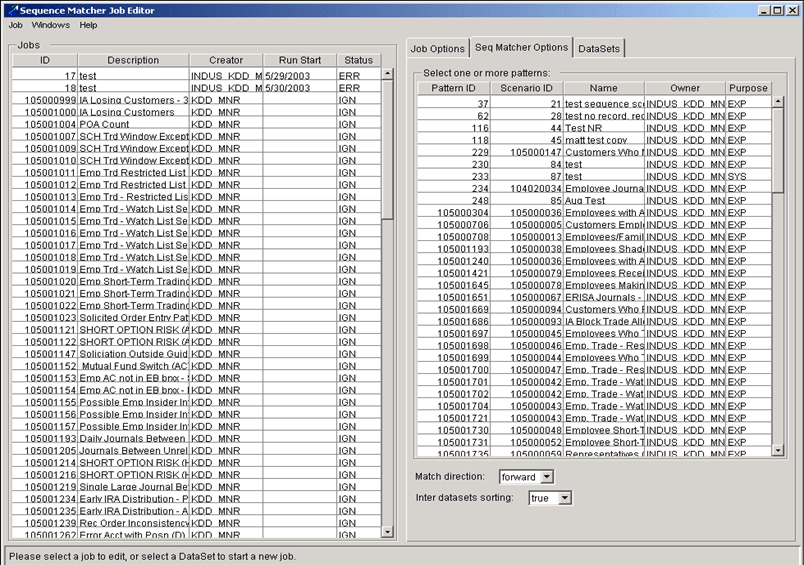This screenshot has width=804, height=565.
Task: Click the application icon in title bar
Action: (11, 10)
